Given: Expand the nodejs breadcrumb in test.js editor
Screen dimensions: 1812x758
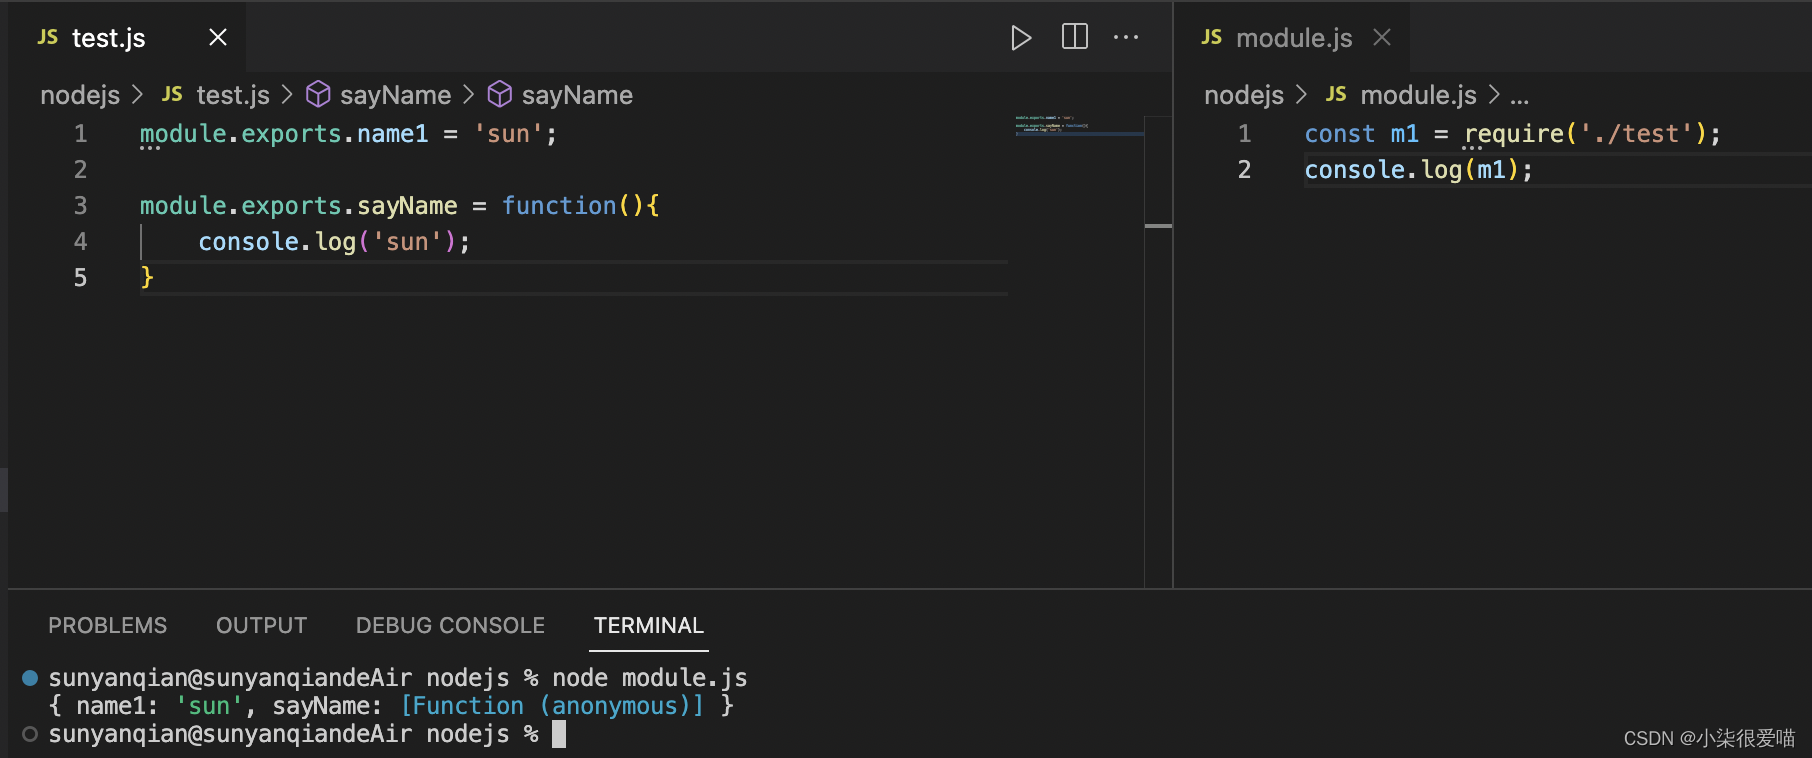Looking at the screenshot, I should [x=80, y=95].
